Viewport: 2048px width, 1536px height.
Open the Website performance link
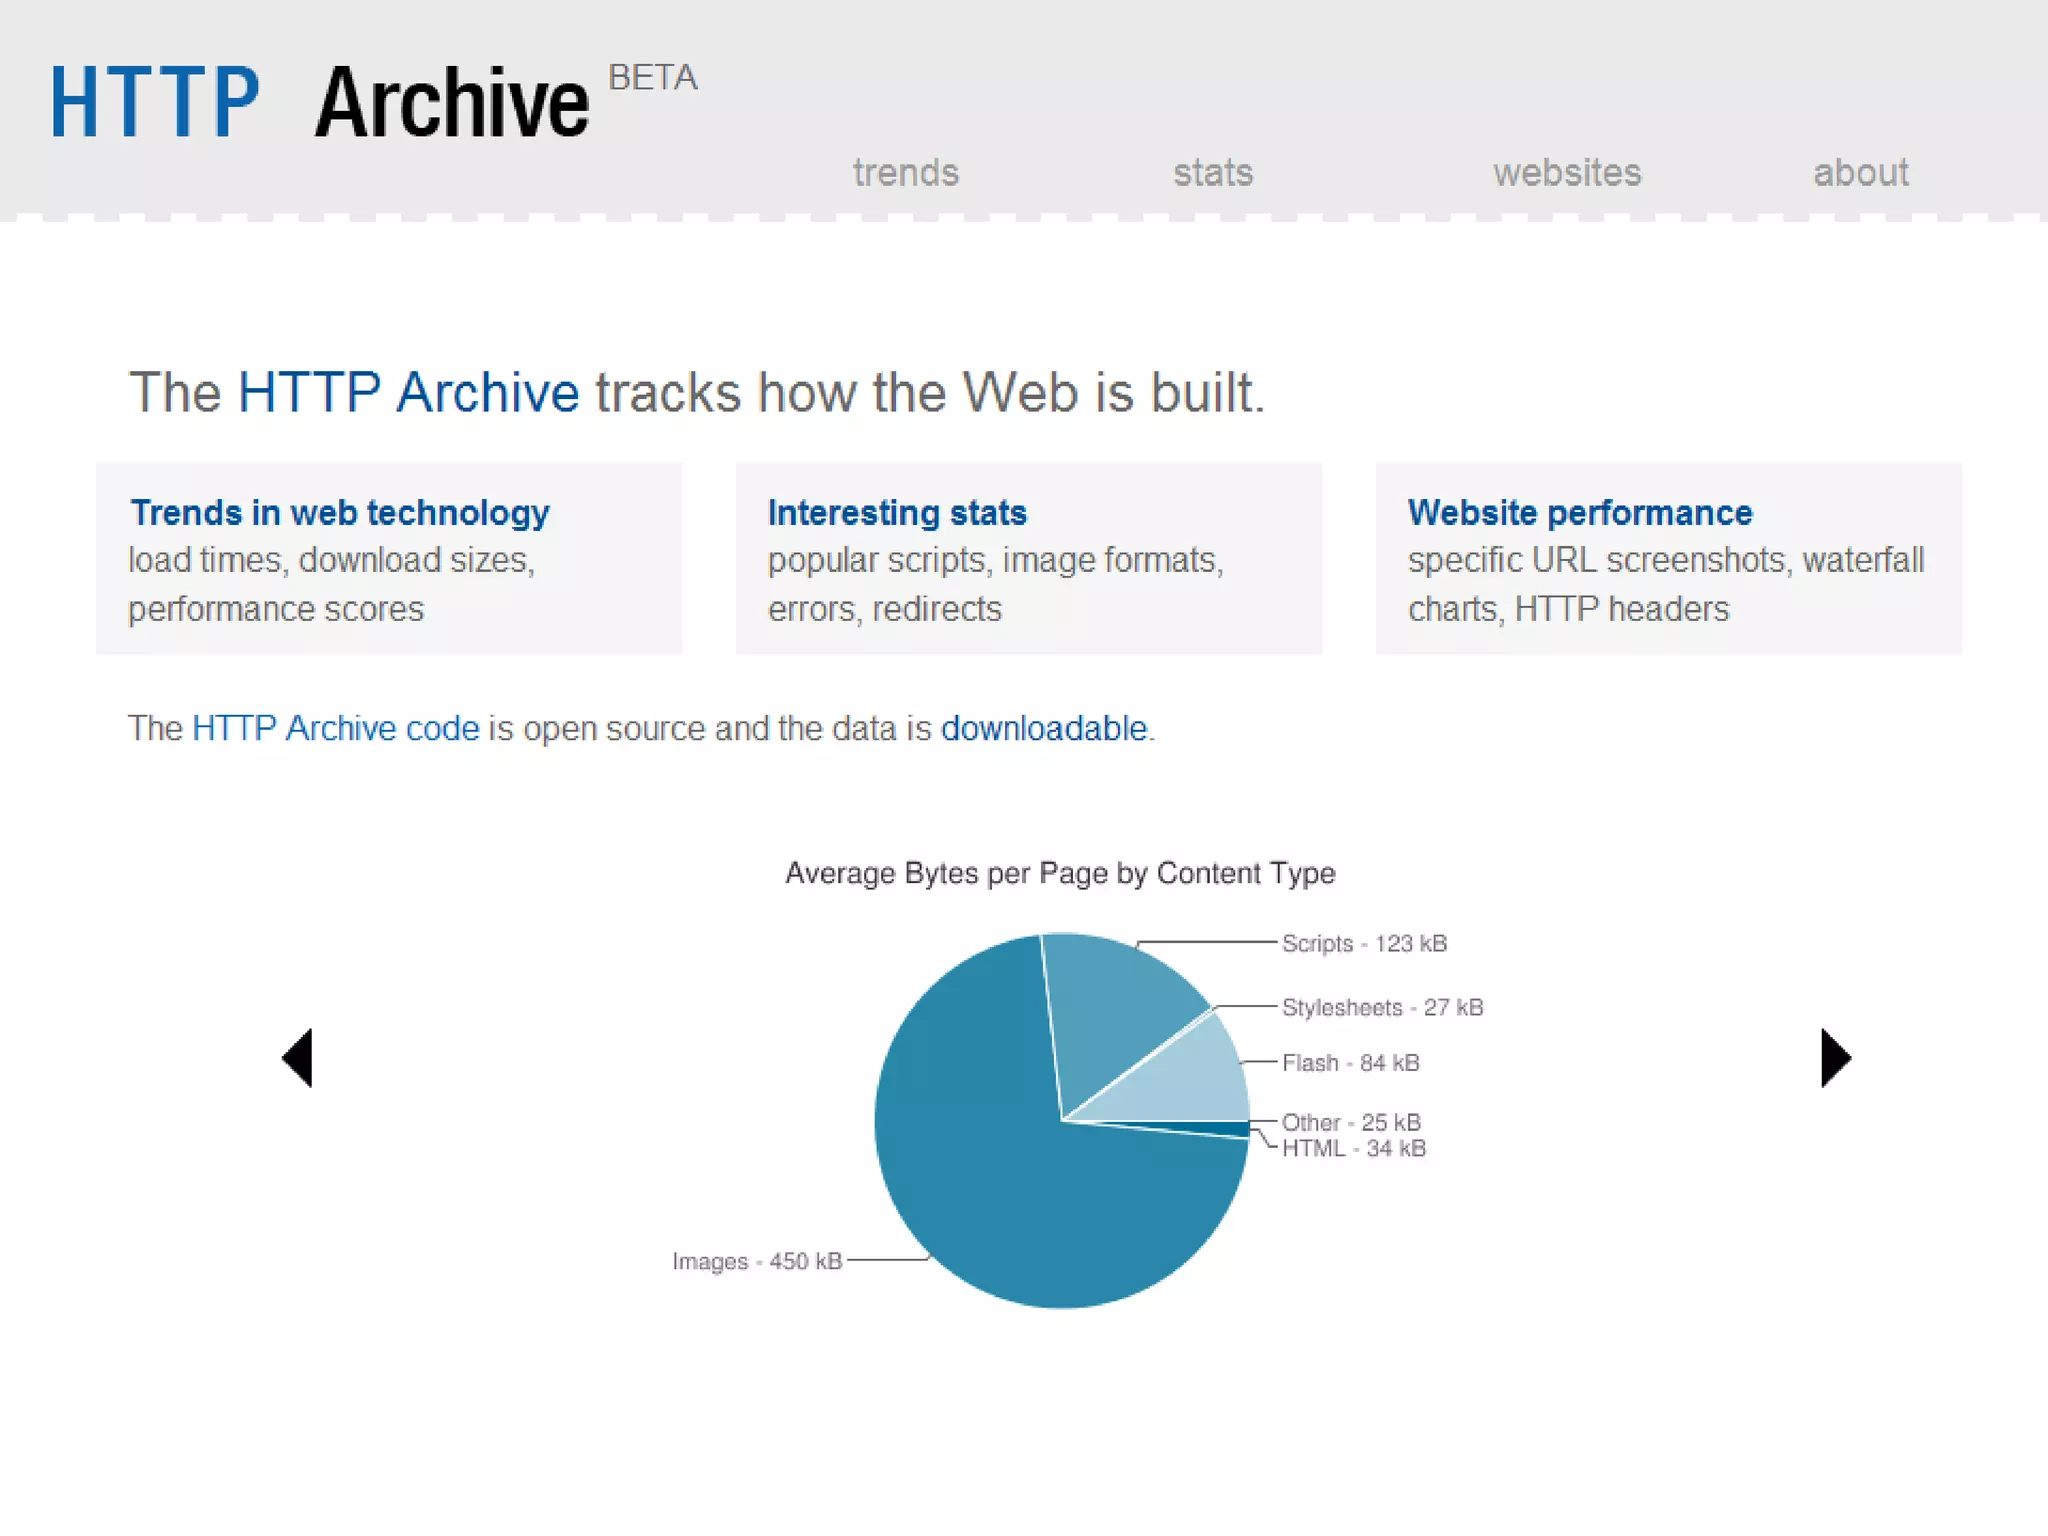[1580, 512]
